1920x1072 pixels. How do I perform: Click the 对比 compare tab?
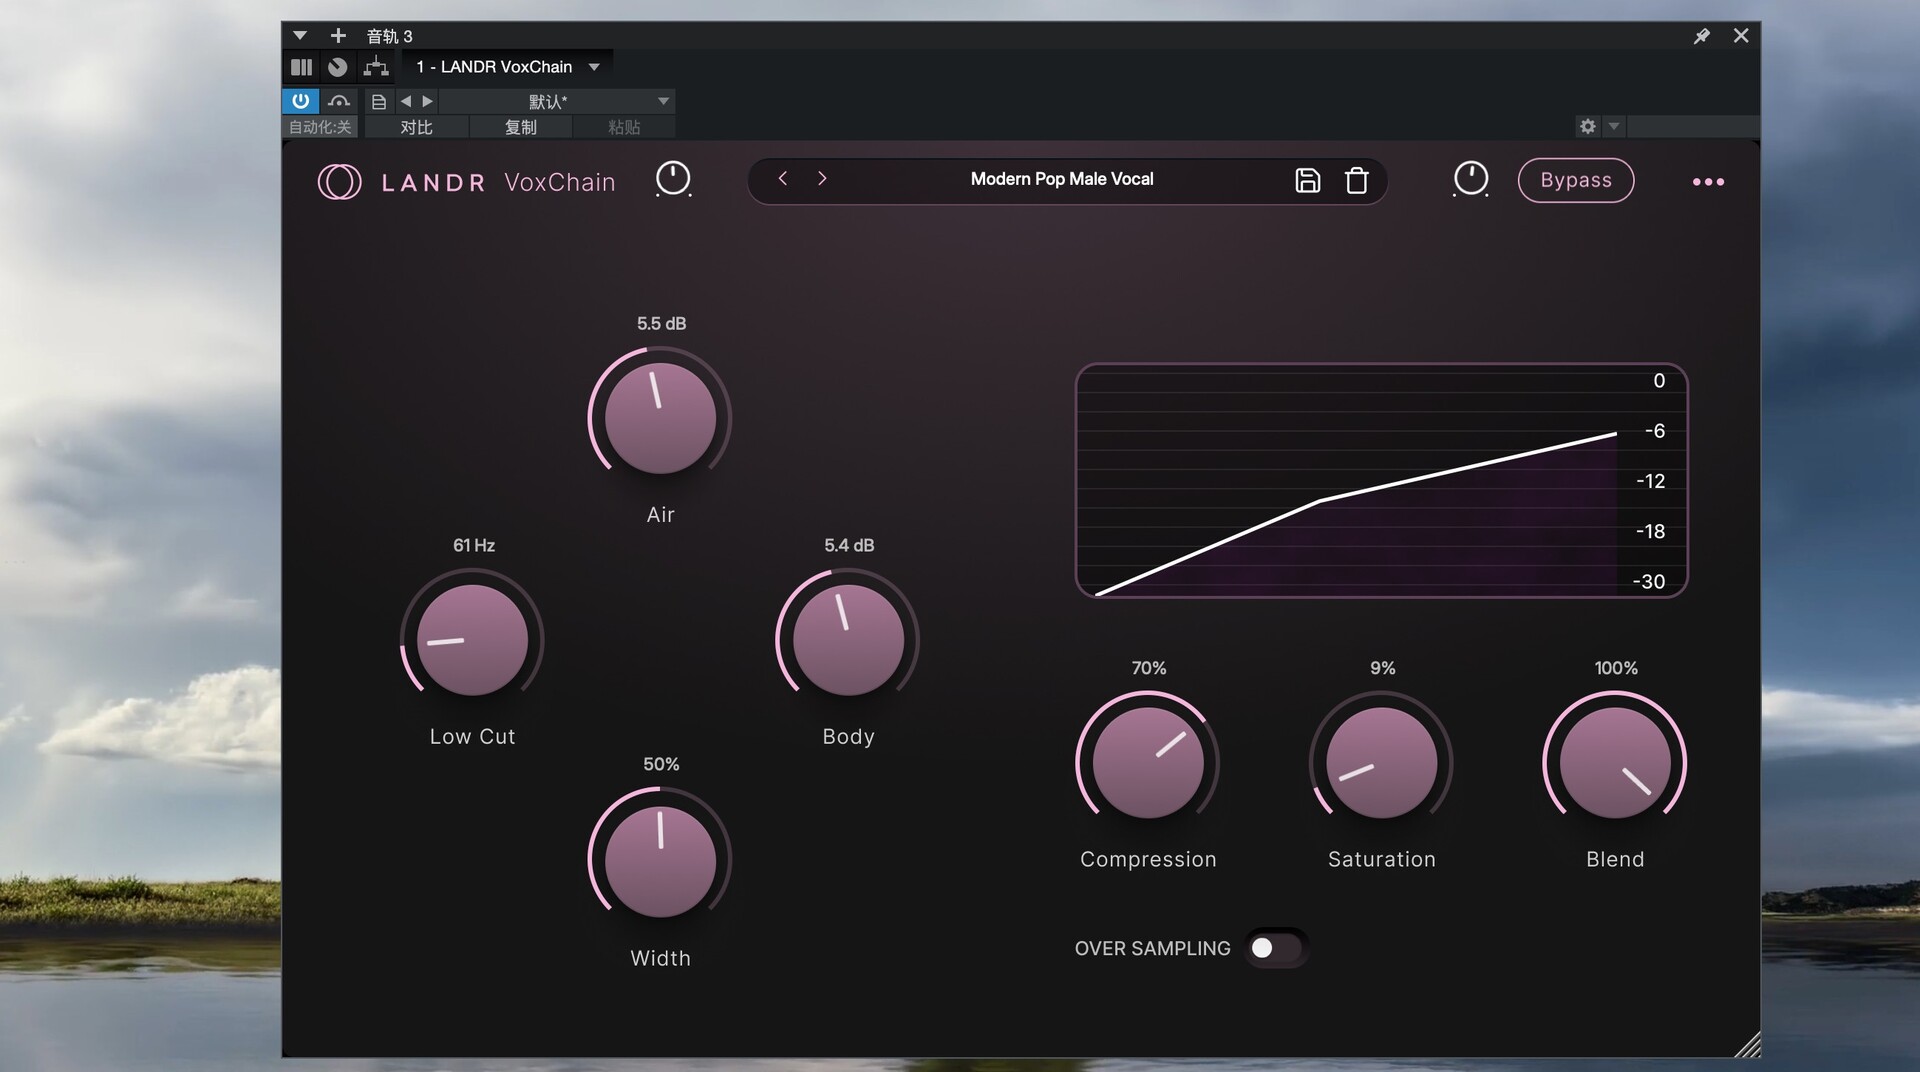(416, 127)
